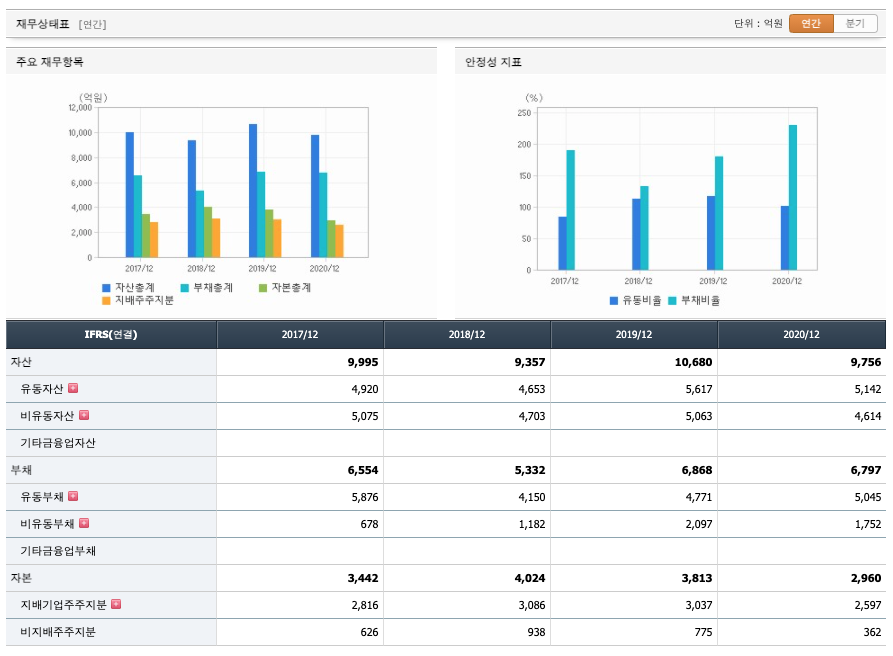Screen dimensions: 893x656
Task: Select asset total value 9,756
Action: point(866,362)
